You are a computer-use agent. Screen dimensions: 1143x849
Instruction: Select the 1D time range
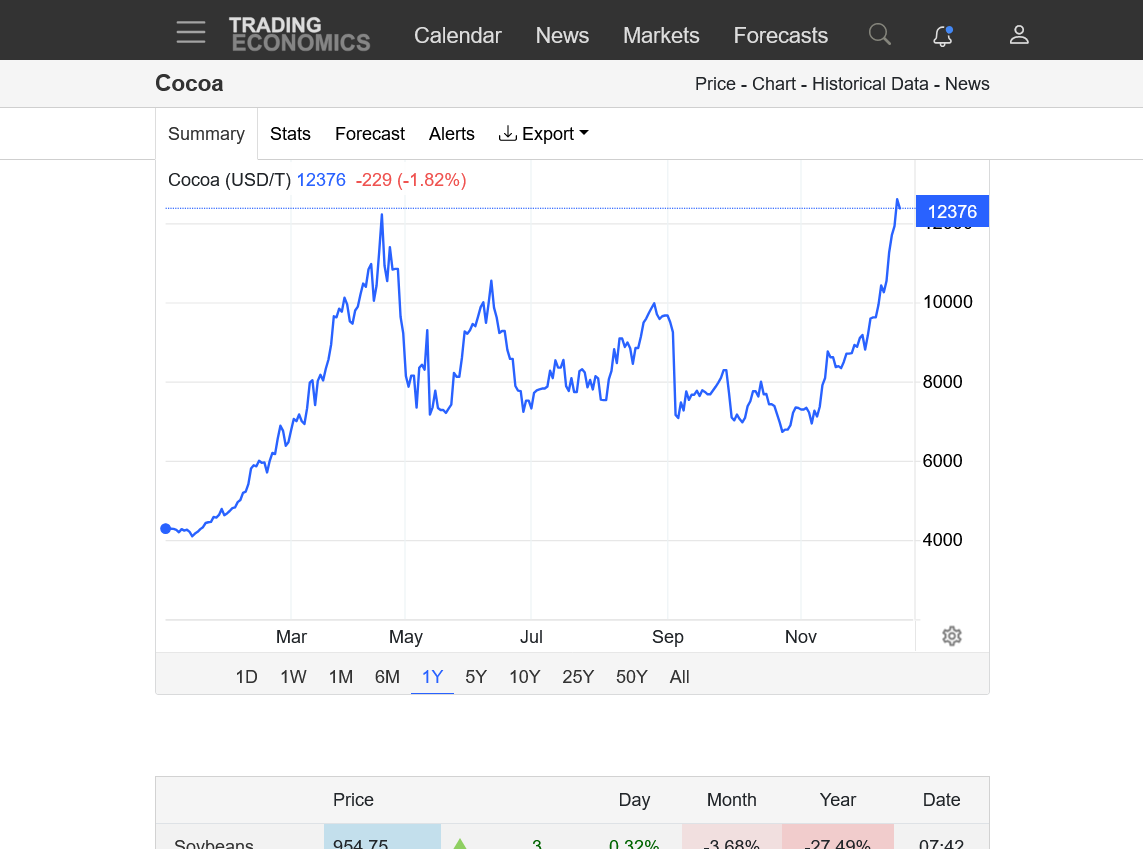coord(246,677)
